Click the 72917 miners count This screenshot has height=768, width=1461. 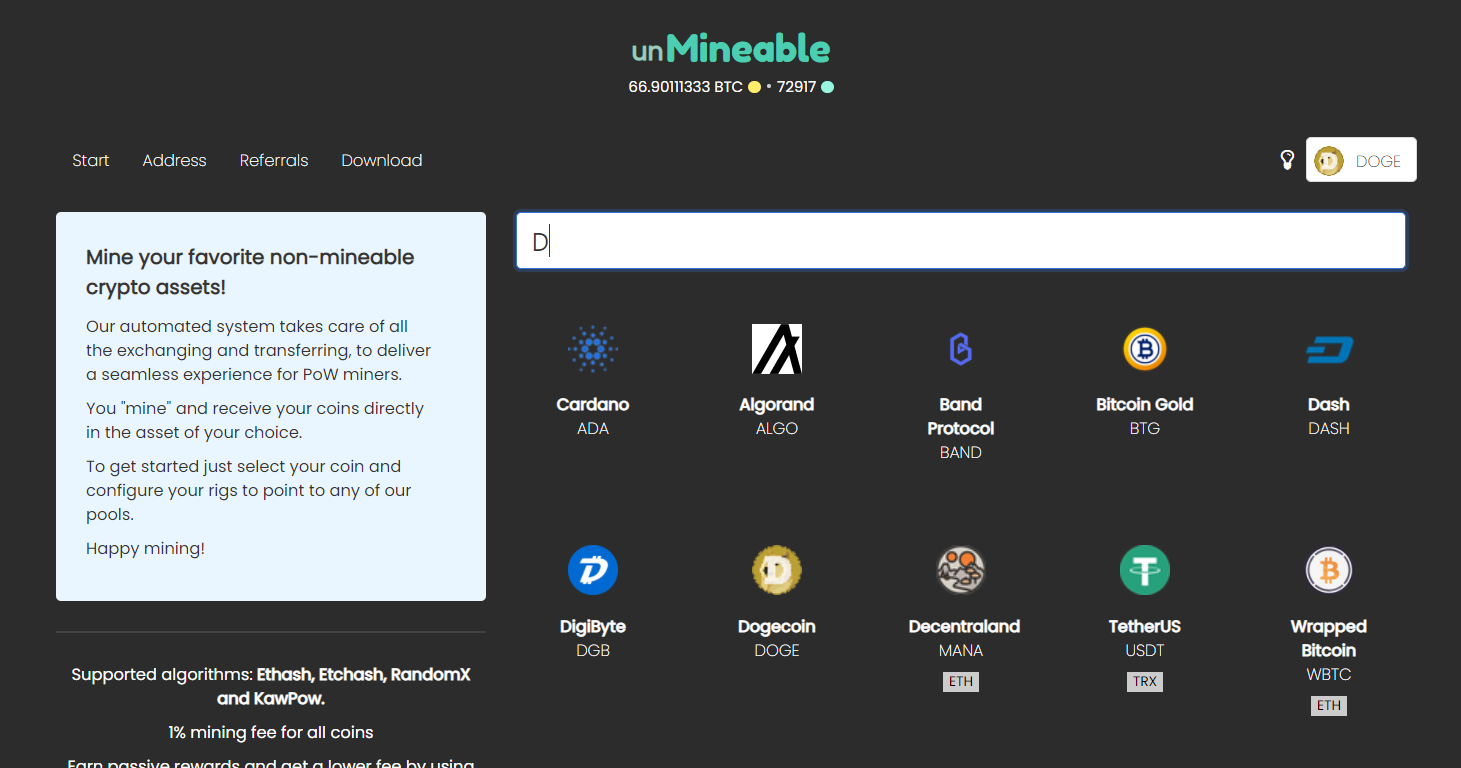pos(796,87)
